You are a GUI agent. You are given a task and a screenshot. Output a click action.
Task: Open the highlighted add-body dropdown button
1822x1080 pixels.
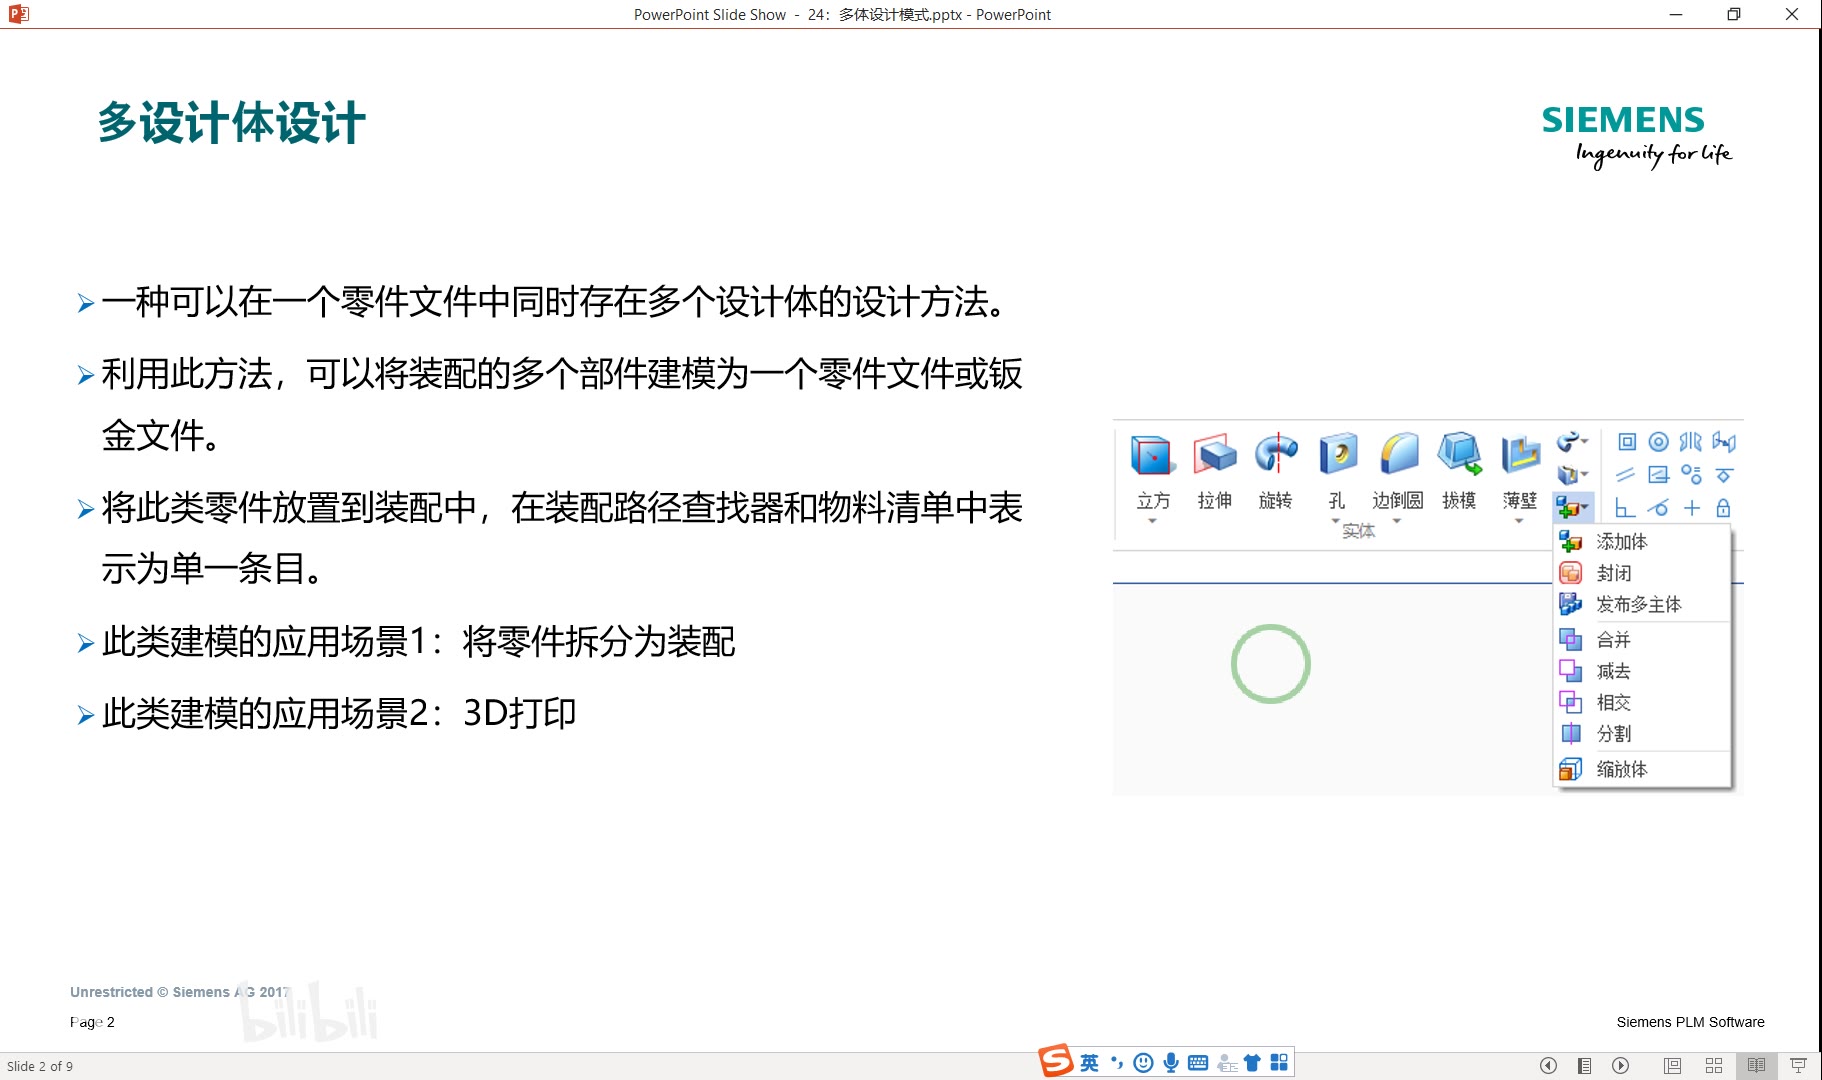coord(1572,508)
